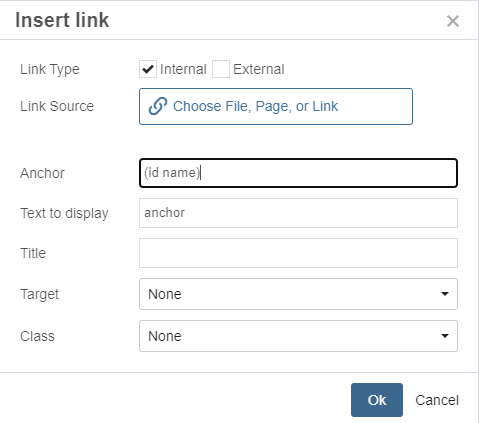Click the Class field label
The height and width of the screenshot is (423, 479).
(37, 336)
